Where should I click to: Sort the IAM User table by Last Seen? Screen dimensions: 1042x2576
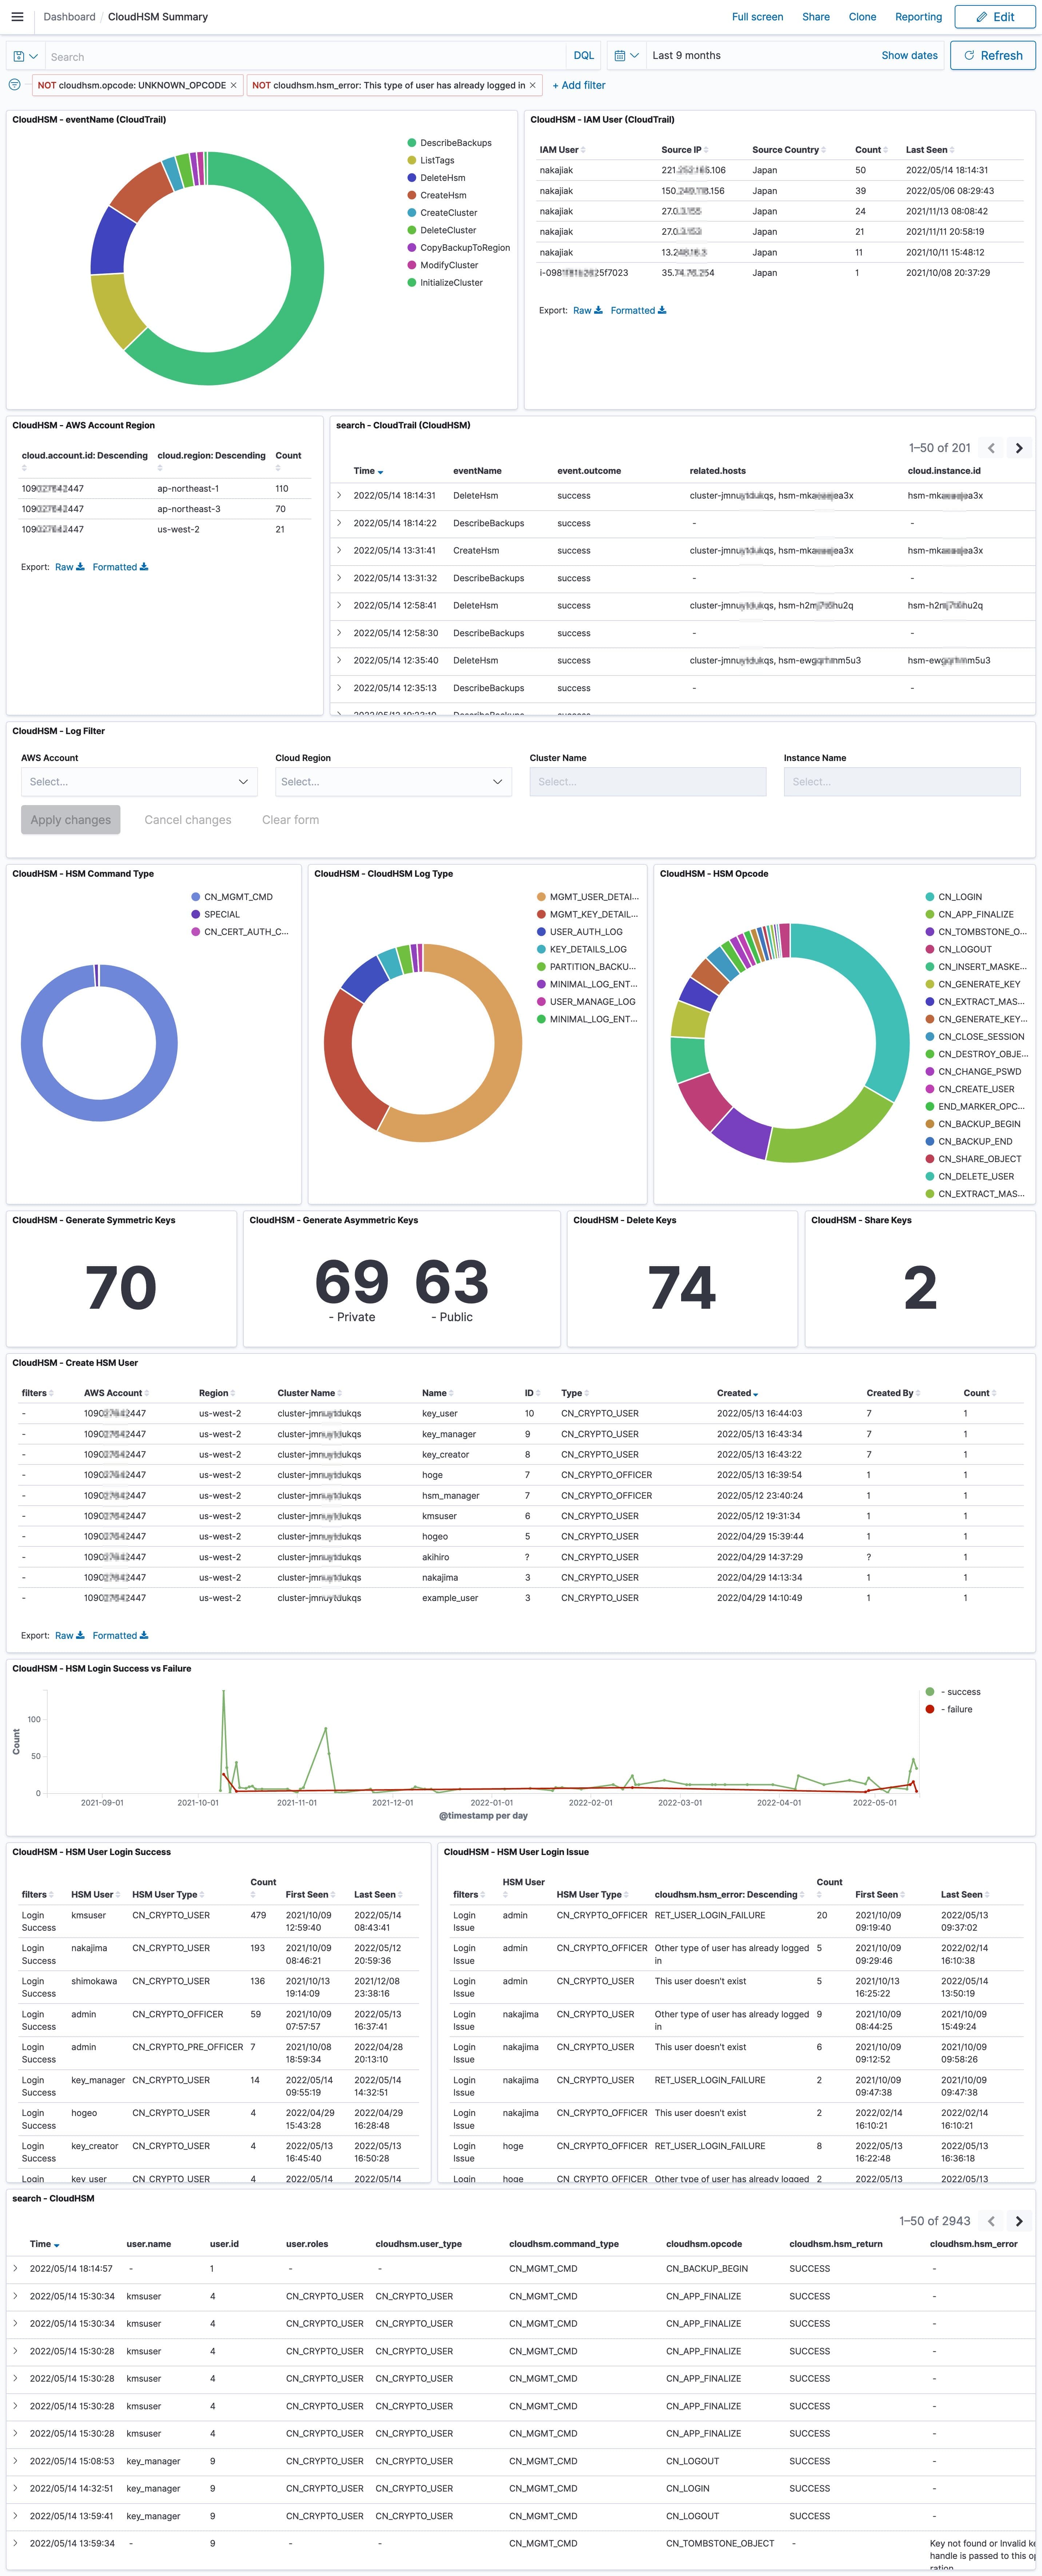(x=930, y=150)
